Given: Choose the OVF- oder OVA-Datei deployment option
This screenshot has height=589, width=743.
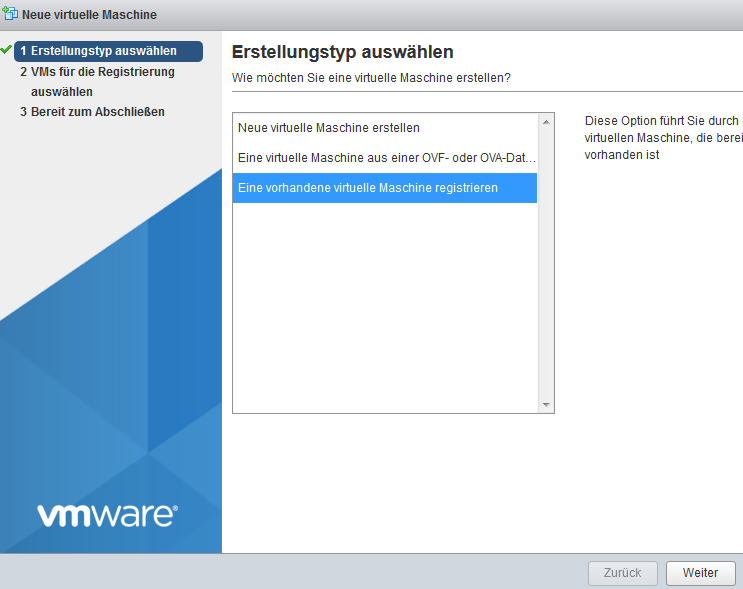Looking at the screenshot, I should [385, 158].
